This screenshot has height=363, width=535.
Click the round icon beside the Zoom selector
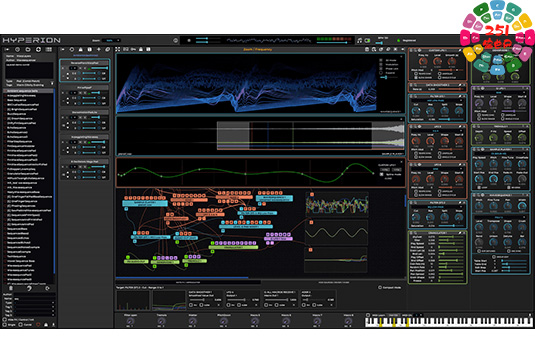[x=175, y=40]
